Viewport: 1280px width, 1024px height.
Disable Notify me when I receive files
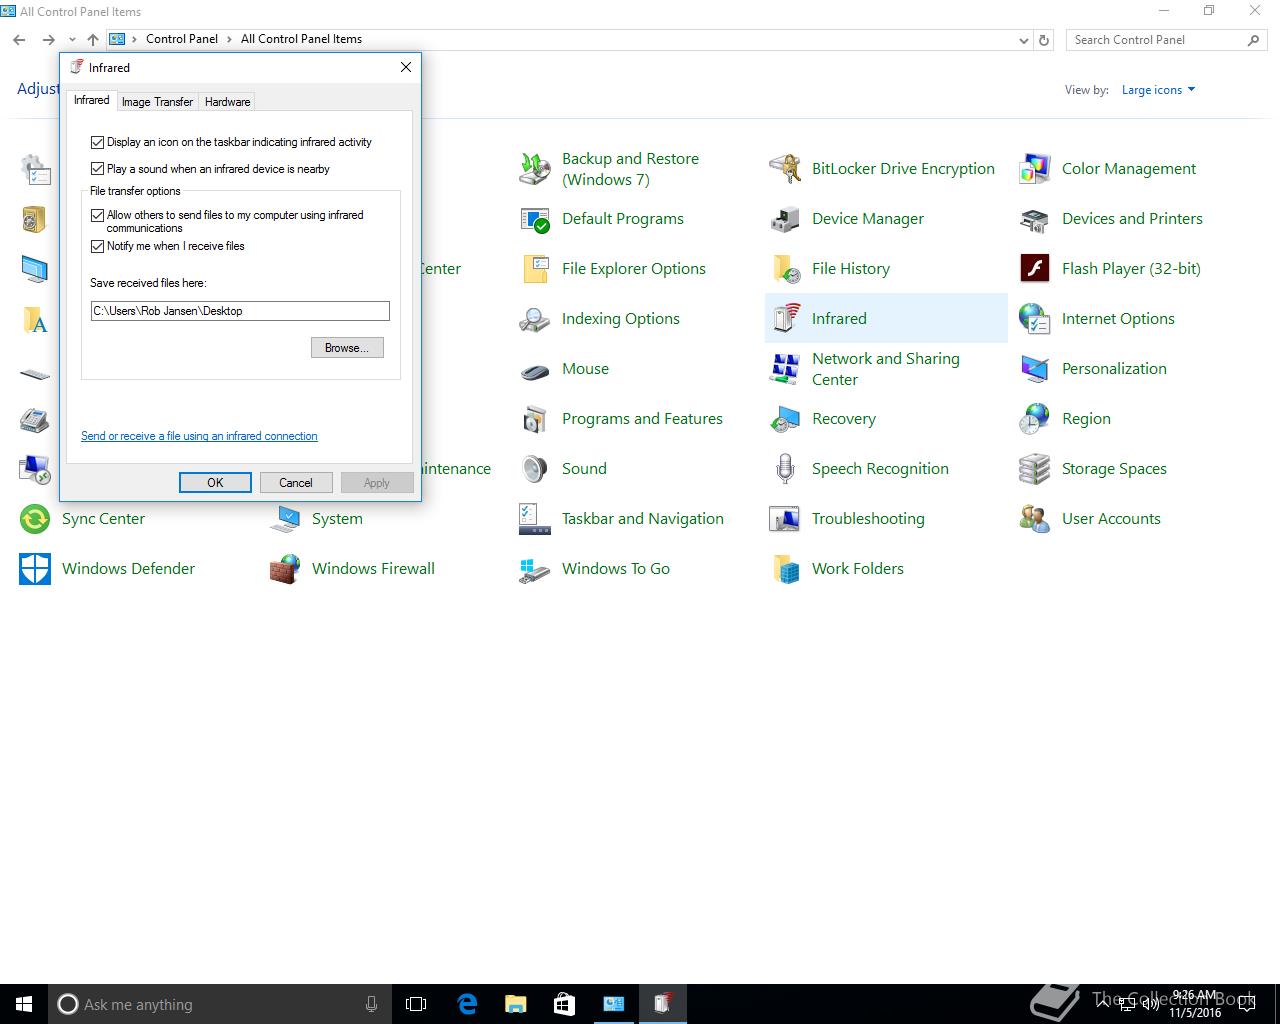pyautogui.click(x=98, y=246)
